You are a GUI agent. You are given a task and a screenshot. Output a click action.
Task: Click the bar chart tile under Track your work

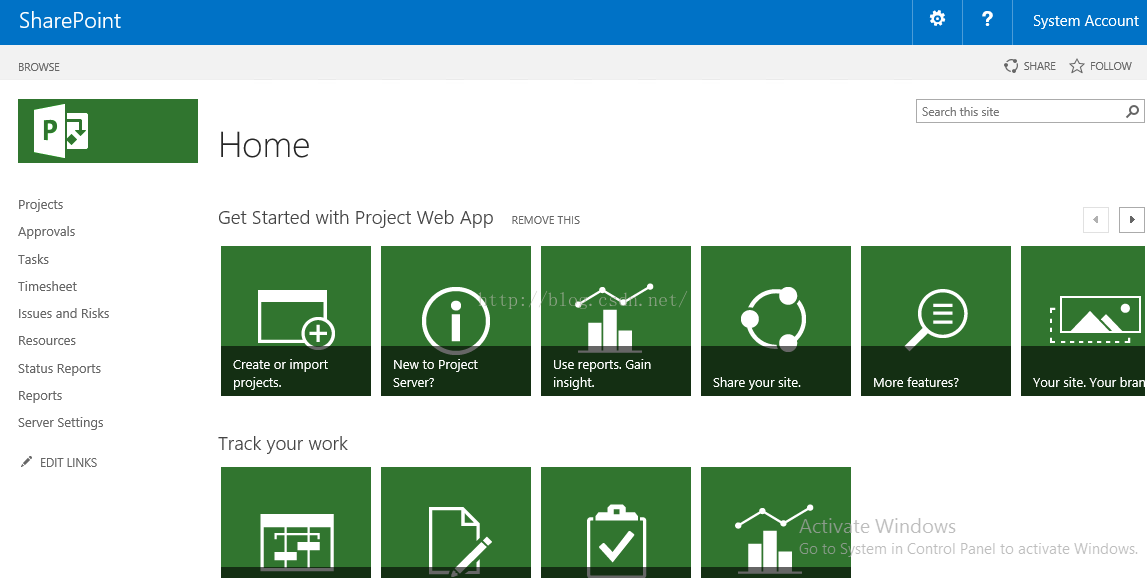(x=776, y=522)
